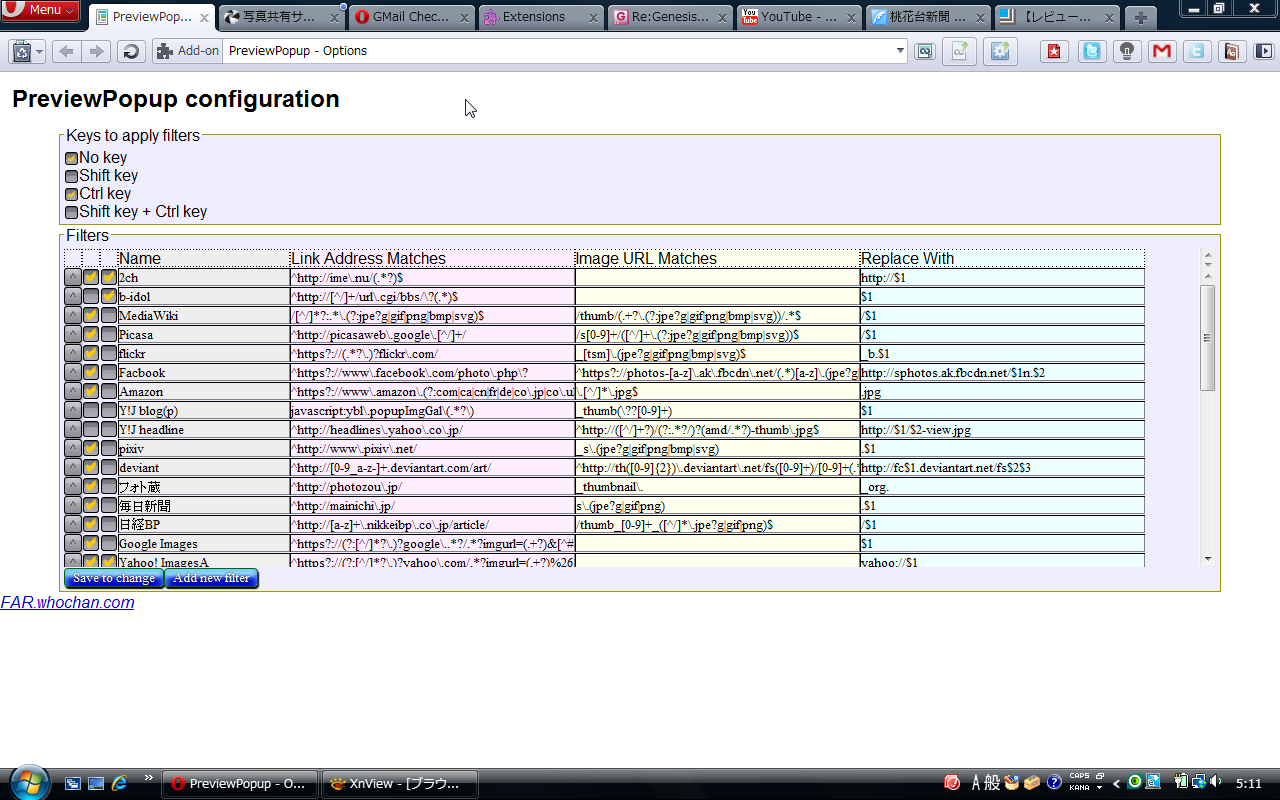1280x800 pixels.
Task: Edit the Link Address Matches field for Picasa
Action: (x=432, y=334)
